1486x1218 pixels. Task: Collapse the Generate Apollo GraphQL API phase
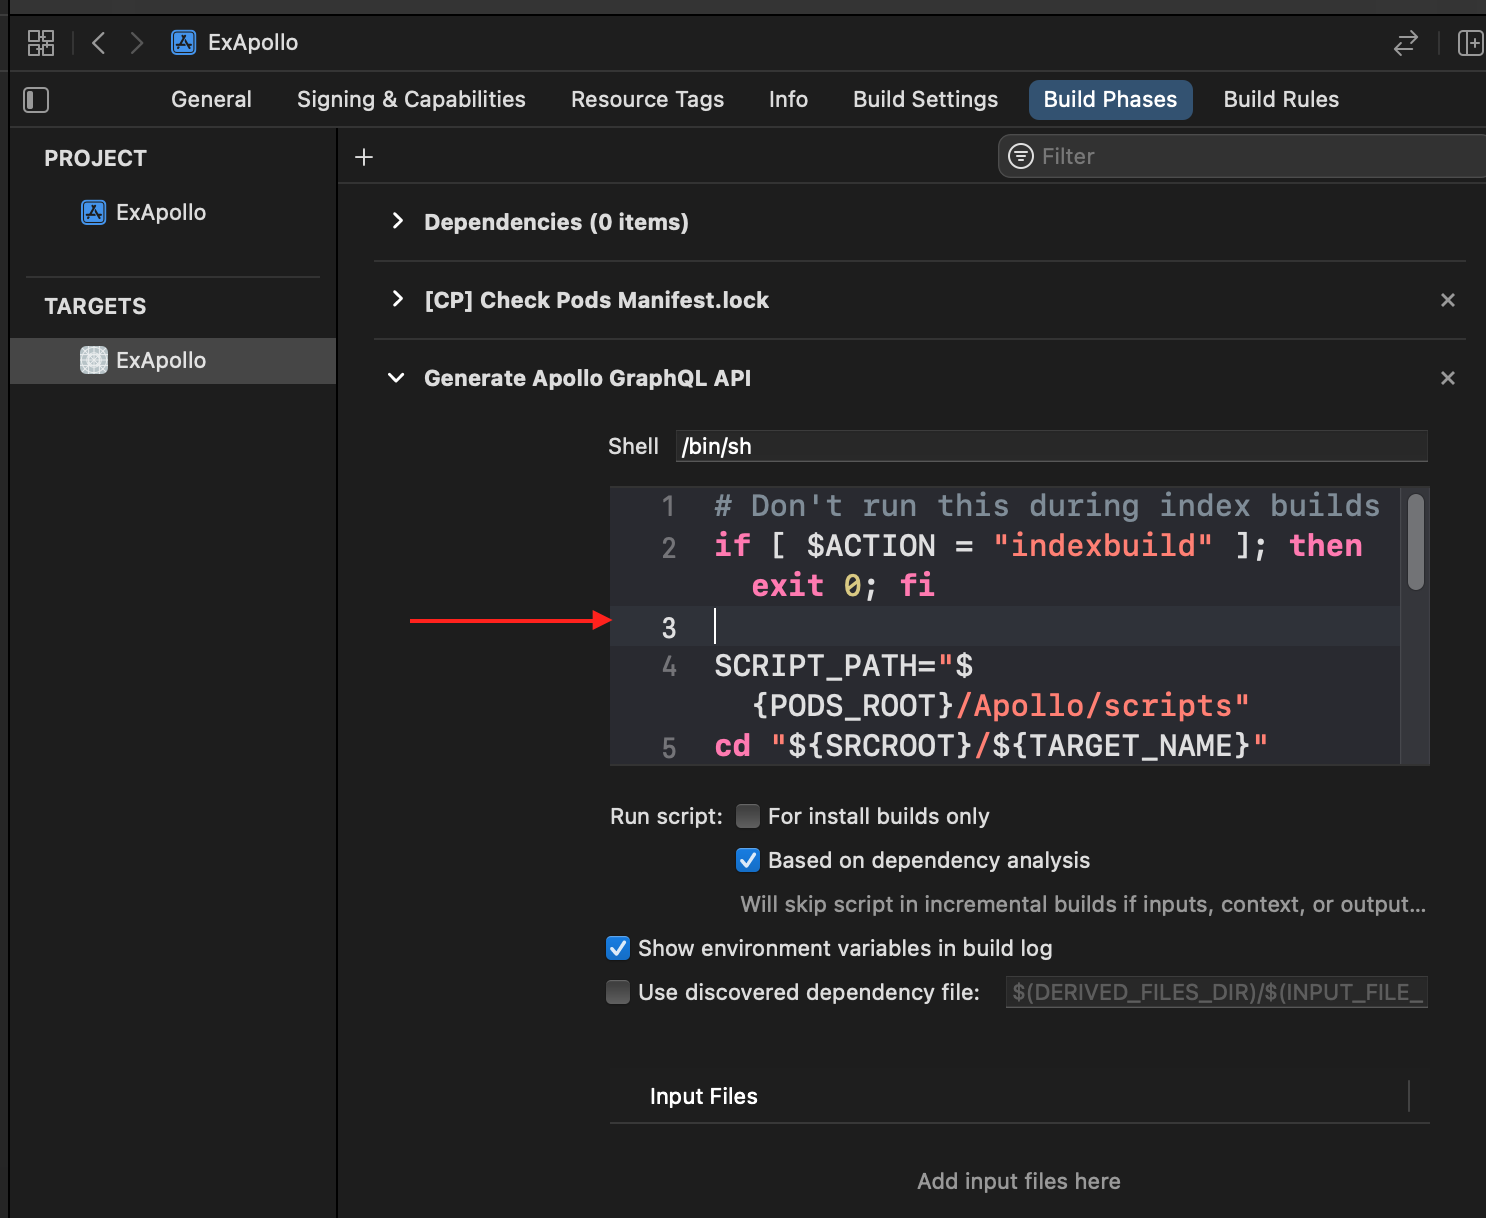coord(396,378)
